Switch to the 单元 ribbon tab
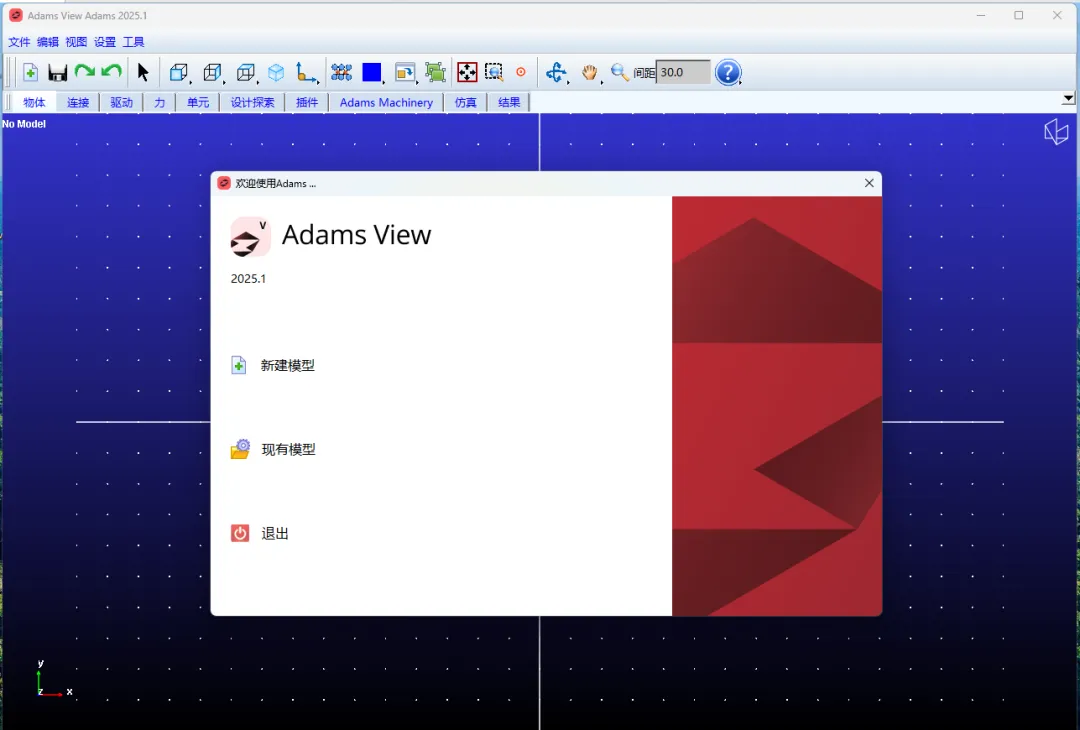 tap(198, 103)
